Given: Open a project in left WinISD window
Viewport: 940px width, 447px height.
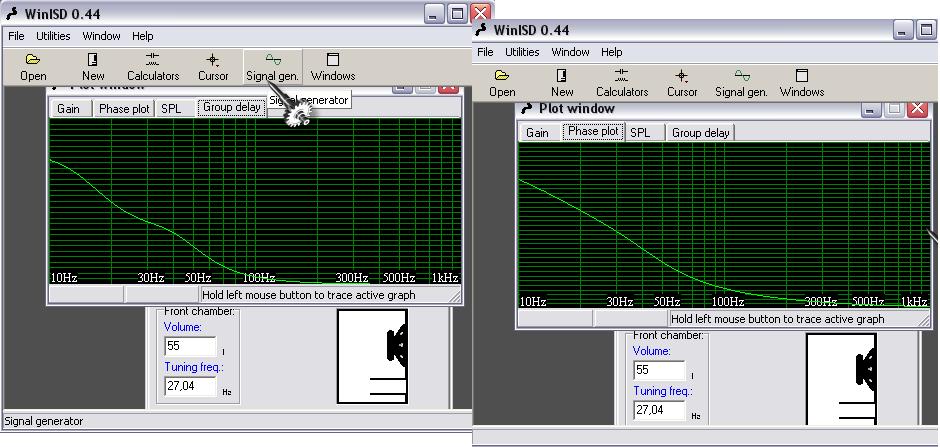Looking at the screenshot, I should pos(33,67).
